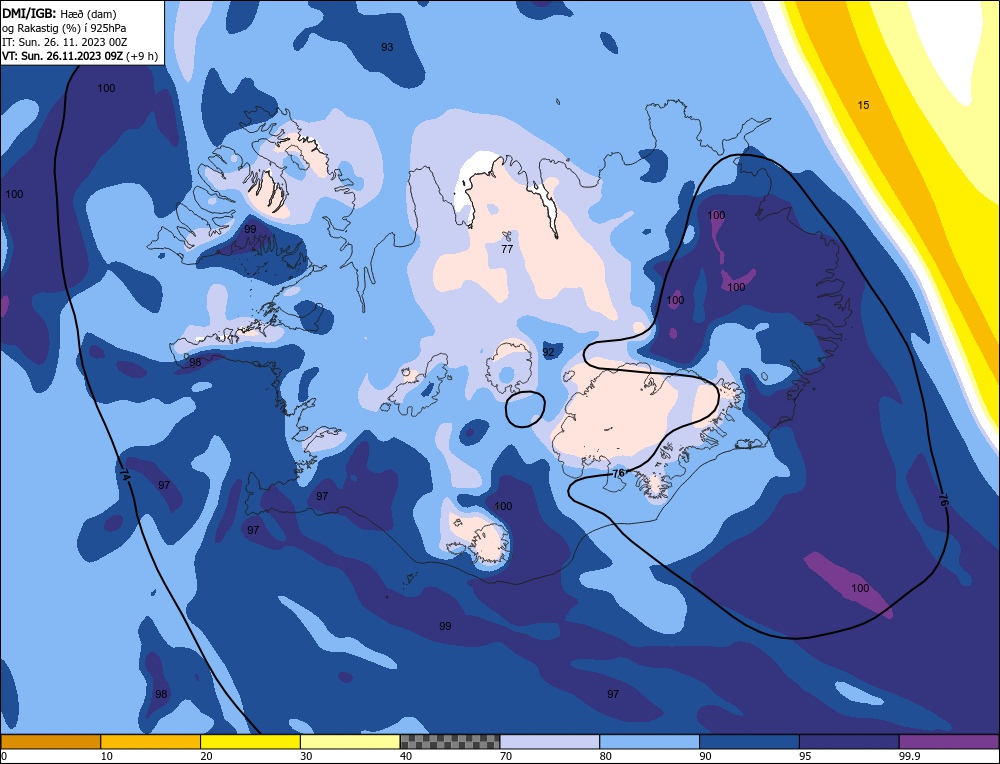
Task: Click the "92" humidity value on the map
Action: pyautogui.click(x=548, y=352)
